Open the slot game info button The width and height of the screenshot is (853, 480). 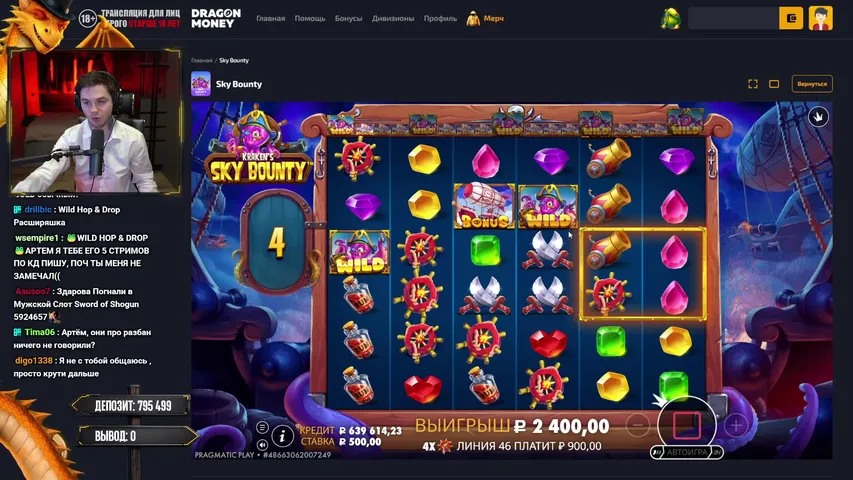282,436
